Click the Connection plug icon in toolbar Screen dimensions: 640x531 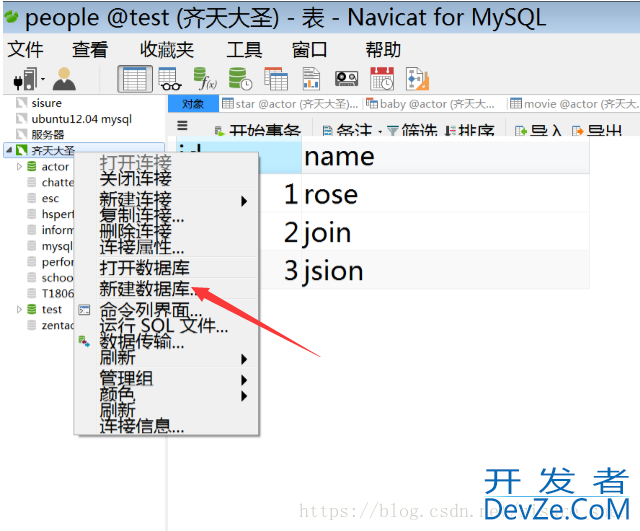tap(25, 79)
